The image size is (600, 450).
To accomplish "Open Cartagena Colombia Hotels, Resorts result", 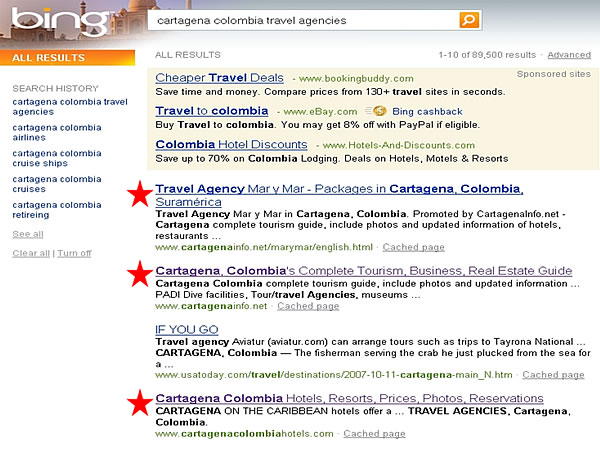I will (349, 398).
